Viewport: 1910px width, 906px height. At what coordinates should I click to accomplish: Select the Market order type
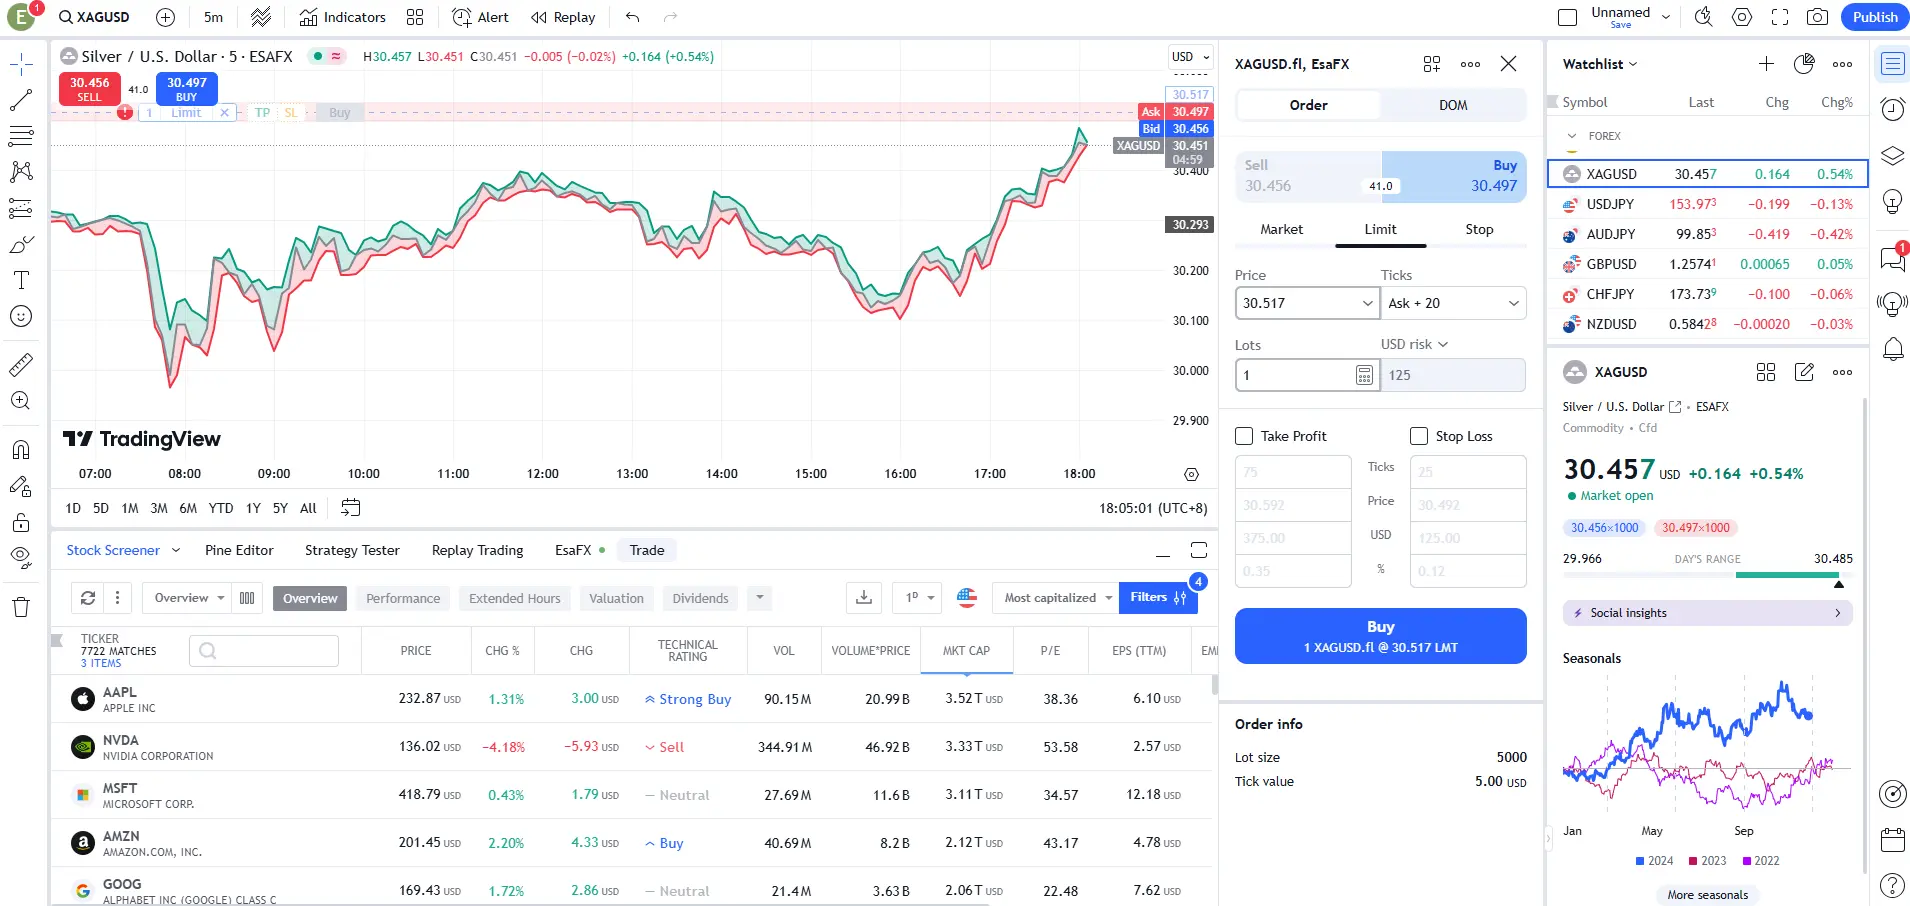point(1281,229)
